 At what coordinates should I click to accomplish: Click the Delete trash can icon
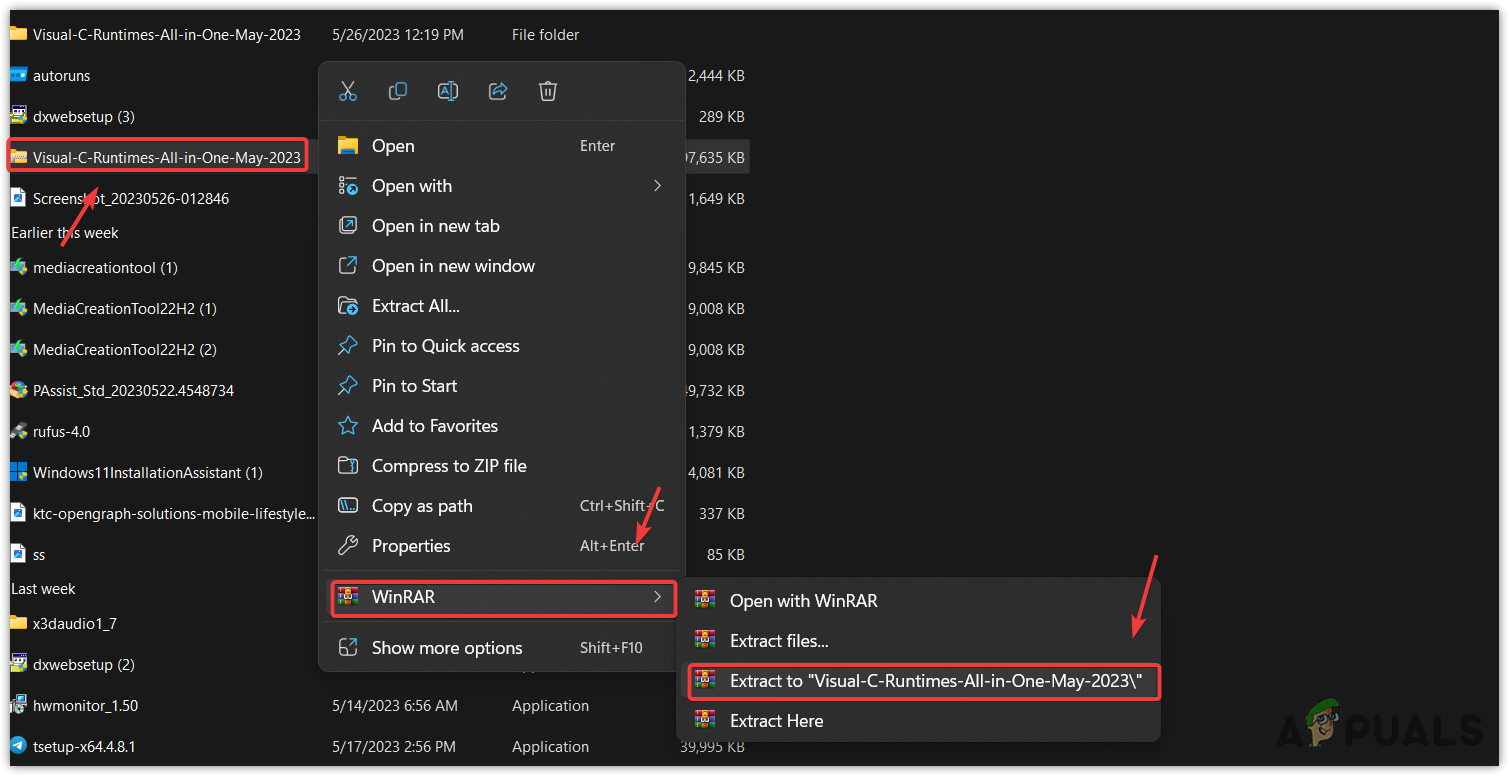(548, 91)
